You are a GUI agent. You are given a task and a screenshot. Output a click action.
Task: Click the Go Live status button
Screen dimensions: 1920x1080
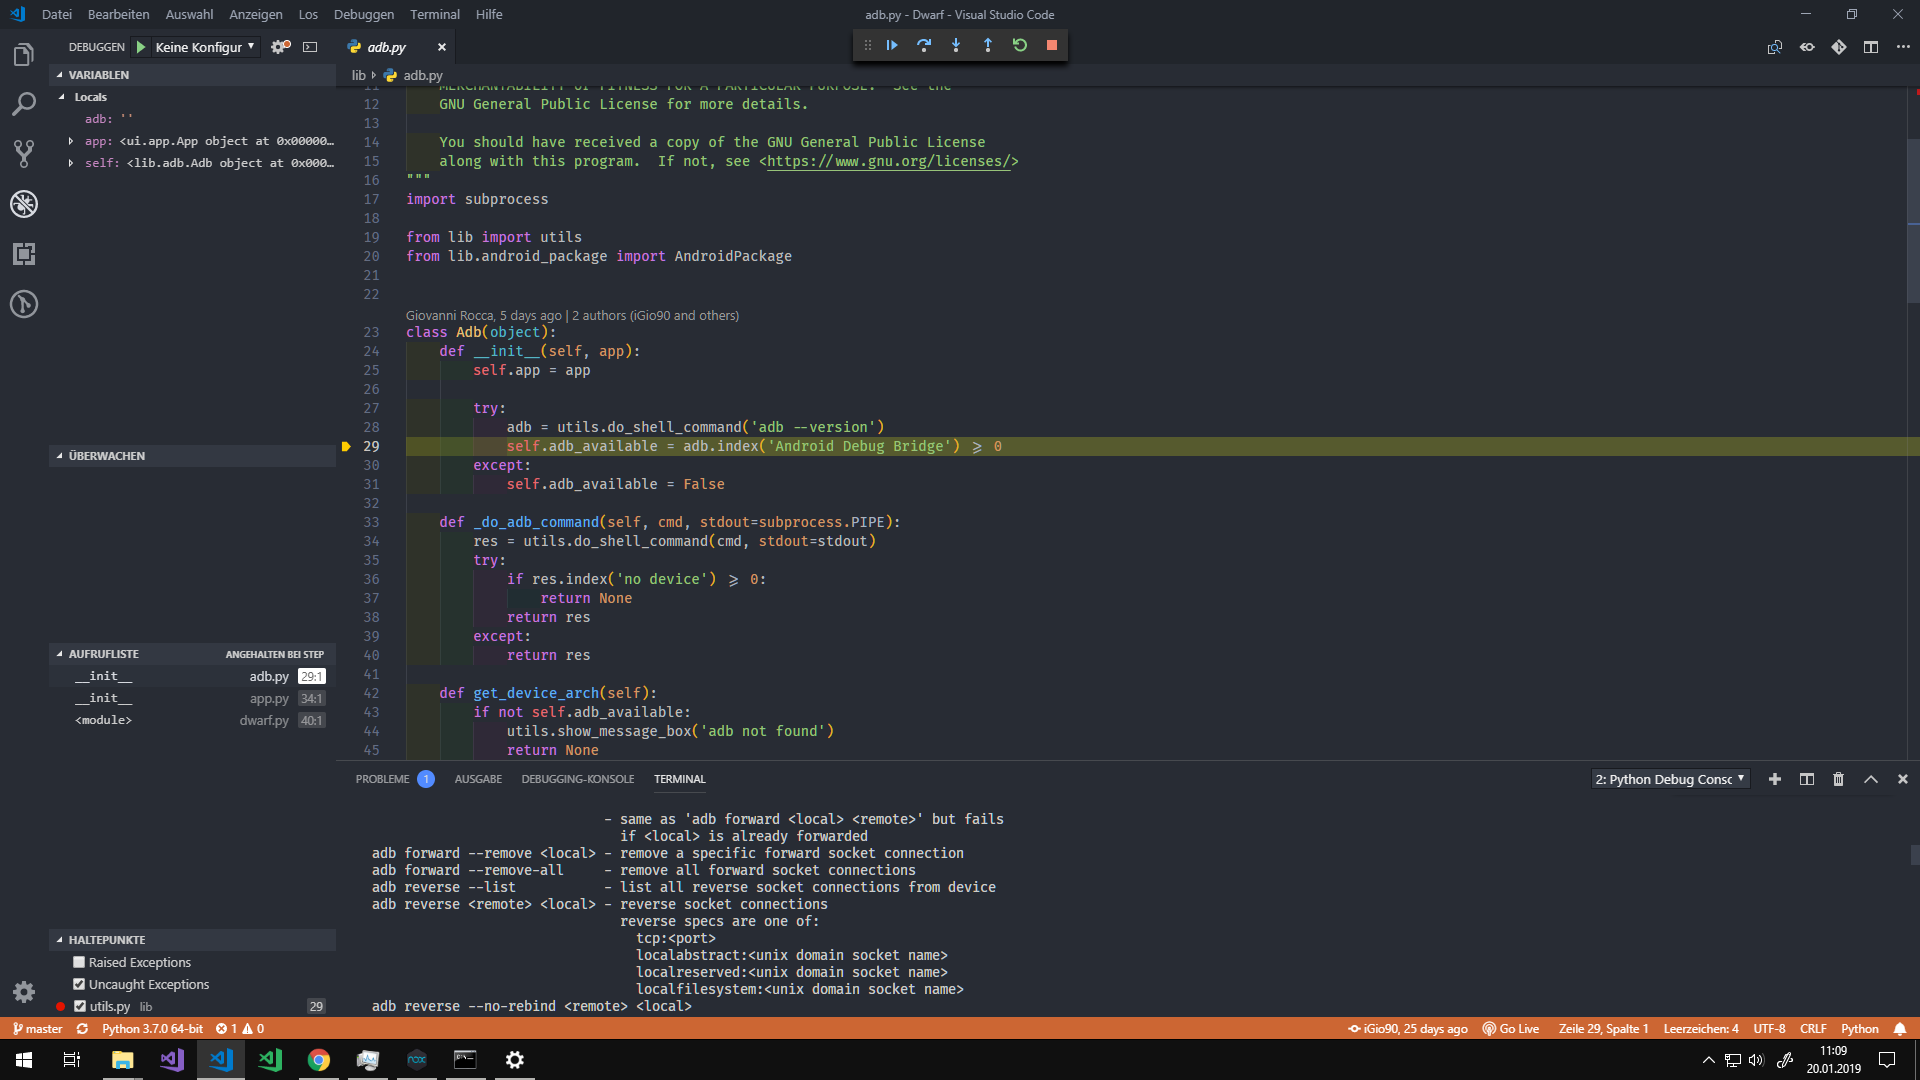[x=1510, y=1028]
